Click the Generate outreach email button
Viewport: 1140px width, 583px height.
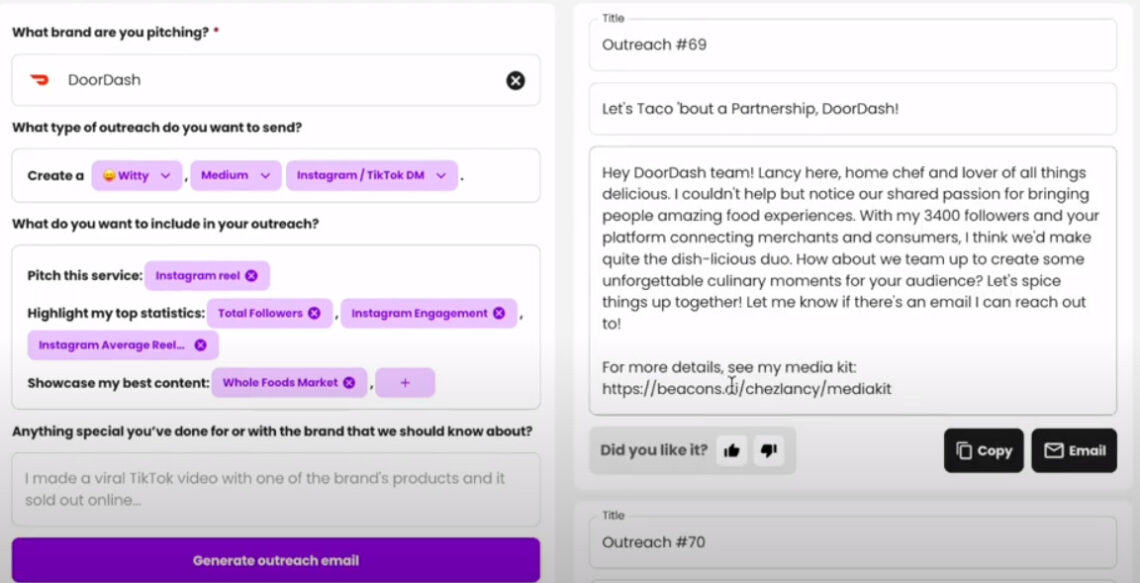(x=274, y=559)
